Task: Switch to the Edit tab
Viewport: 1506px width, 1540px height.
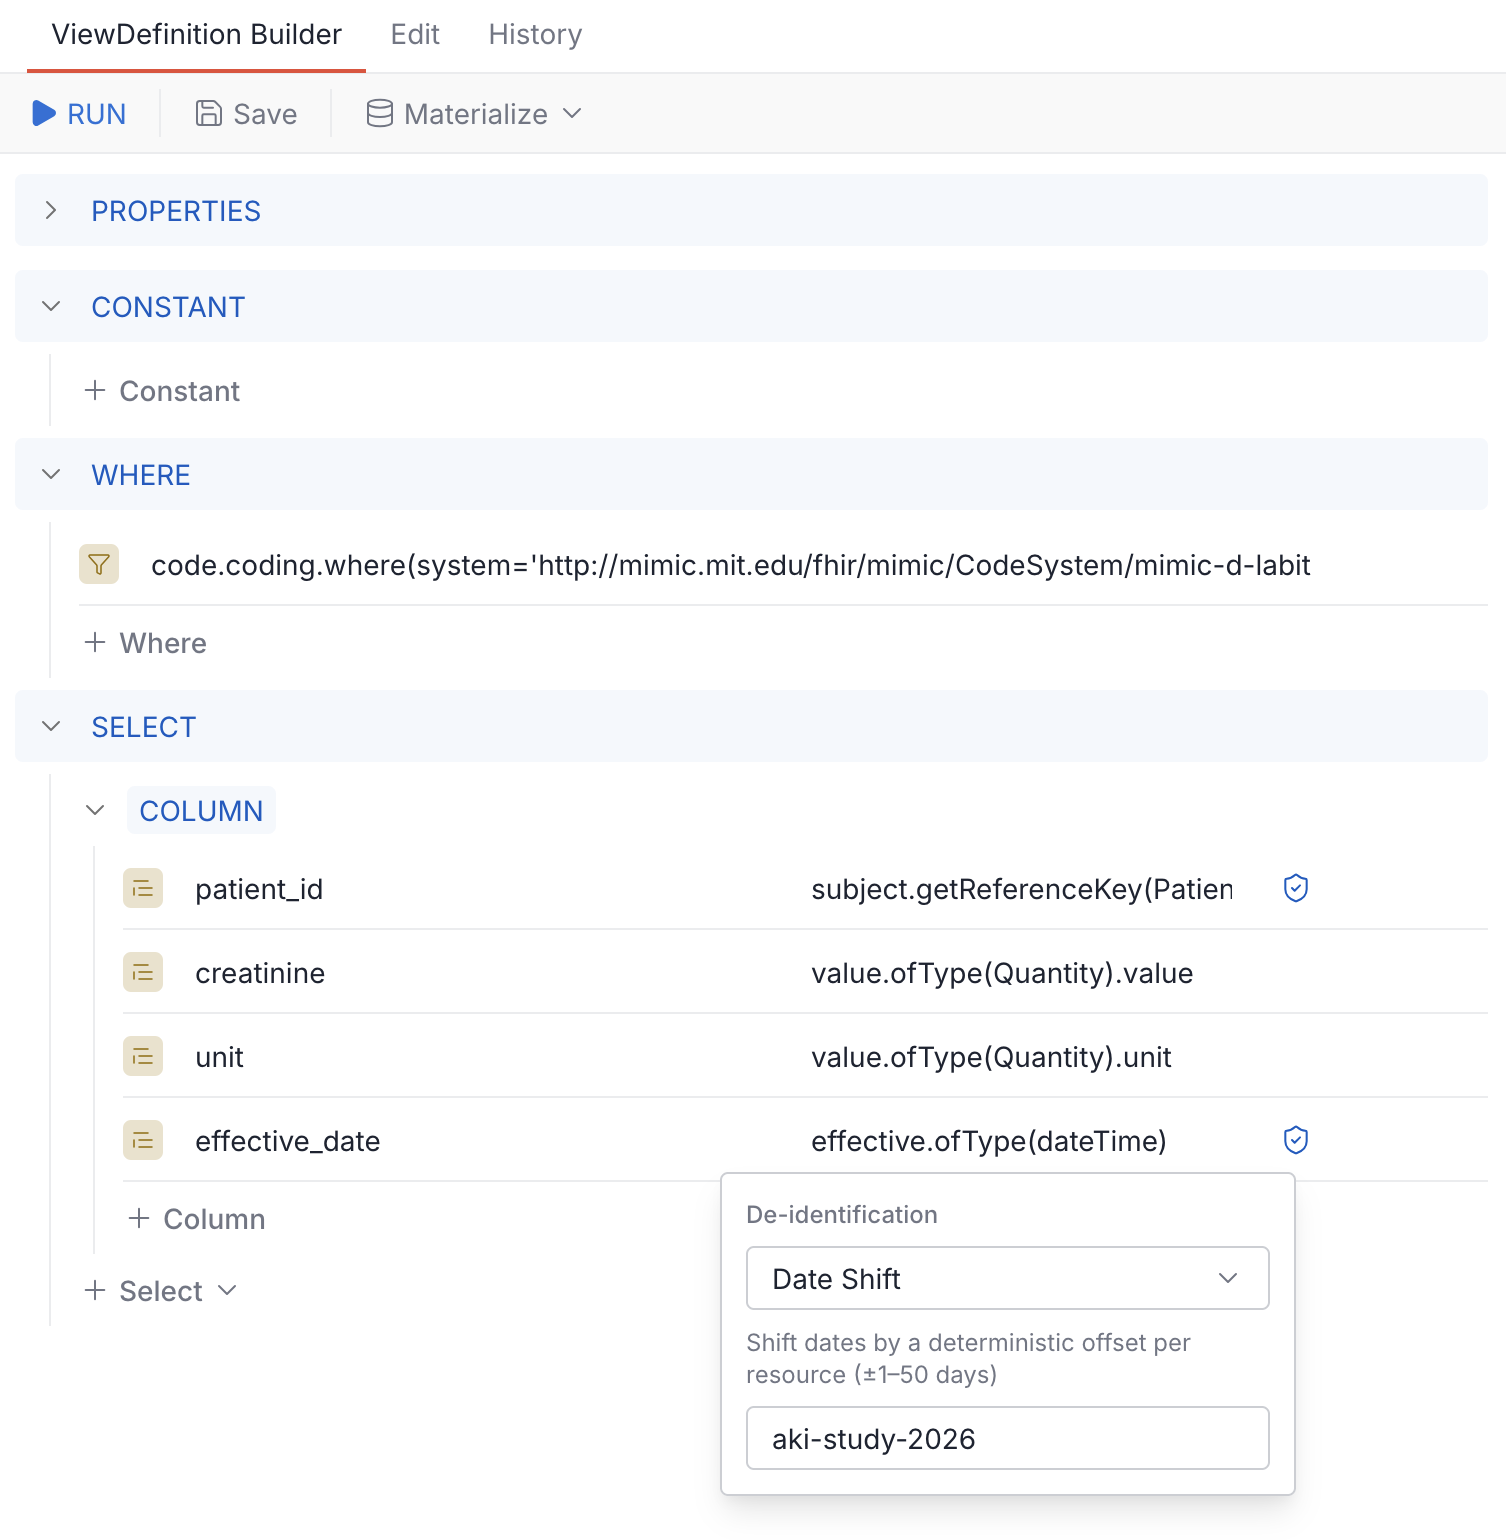Action: 415,34
